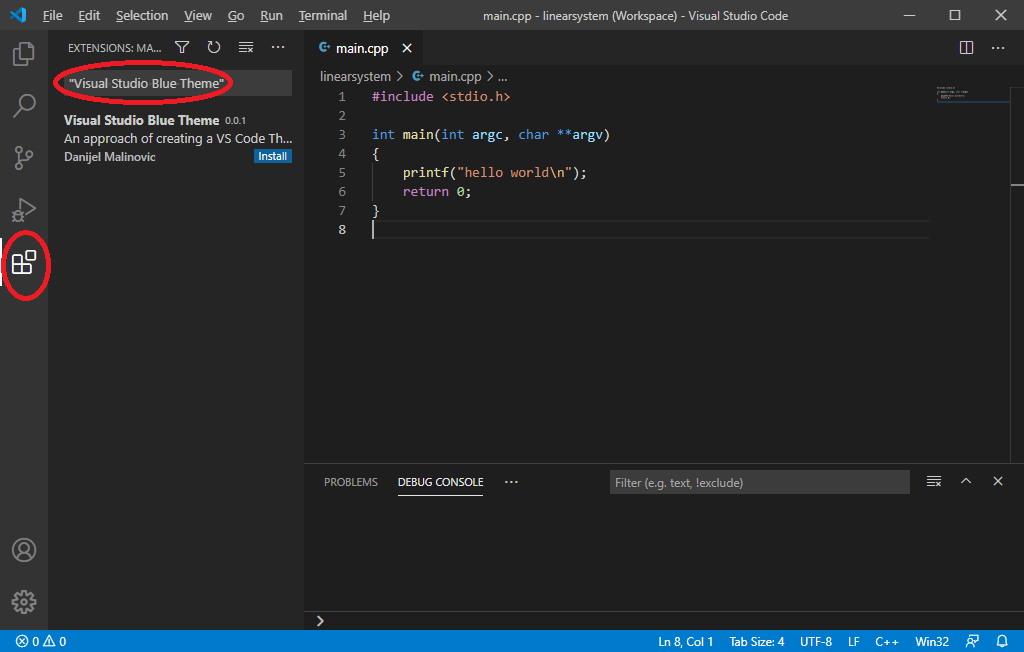Screen dimensions: 1024x652
Task: Open the Visual Studio Blue Theme extension entry
Action: 176,138
